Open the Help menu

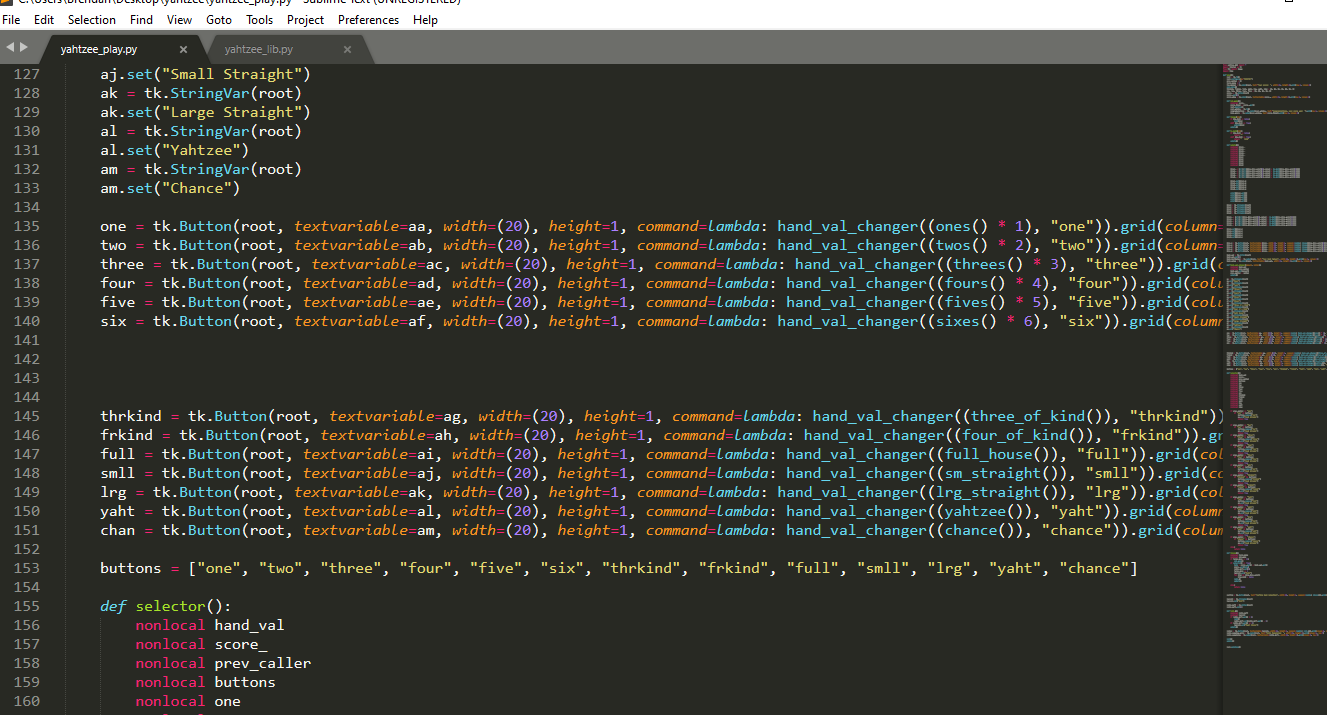click(425, 19)
